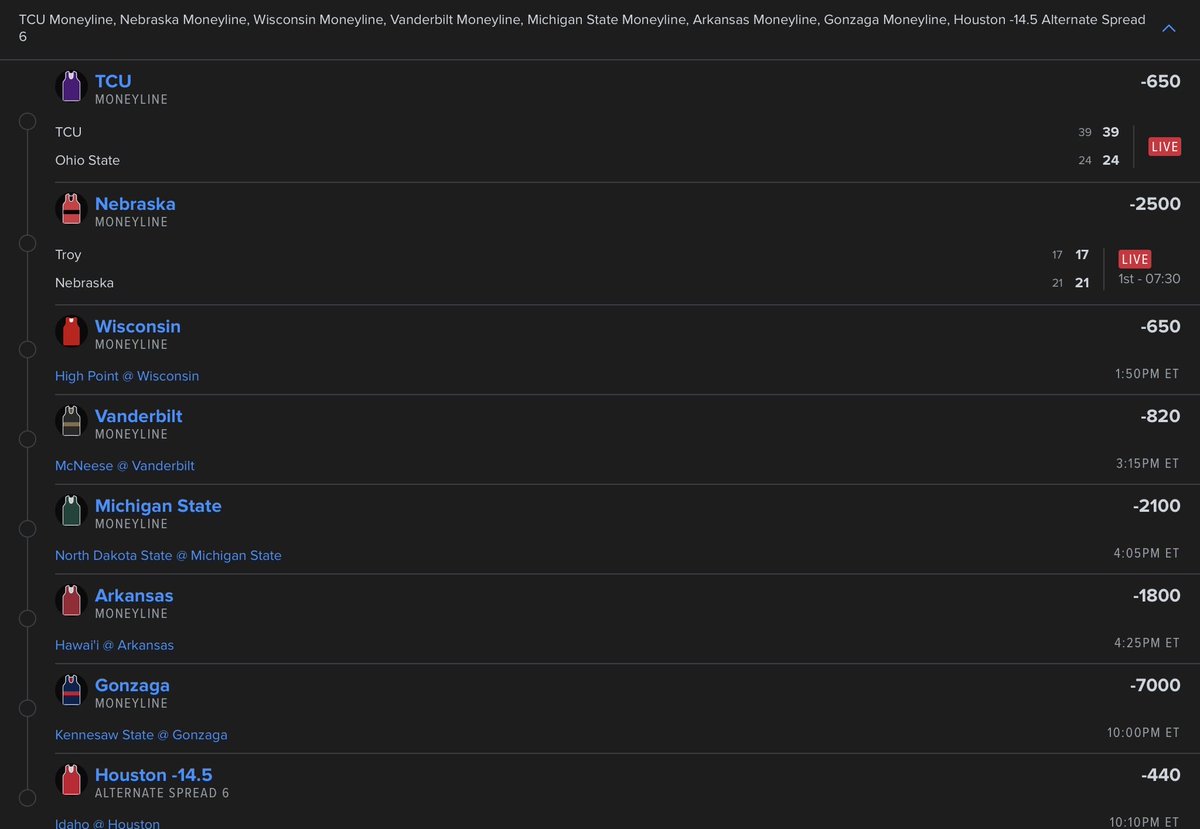Open the Arkansas team link

click(134, 595)
